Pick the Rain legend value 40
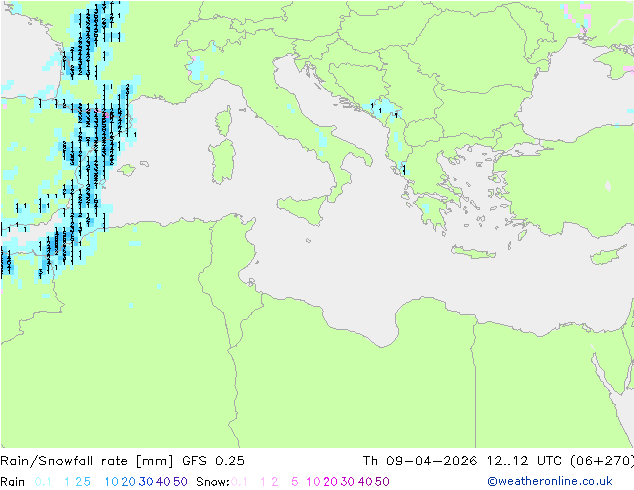 point(163,482)
